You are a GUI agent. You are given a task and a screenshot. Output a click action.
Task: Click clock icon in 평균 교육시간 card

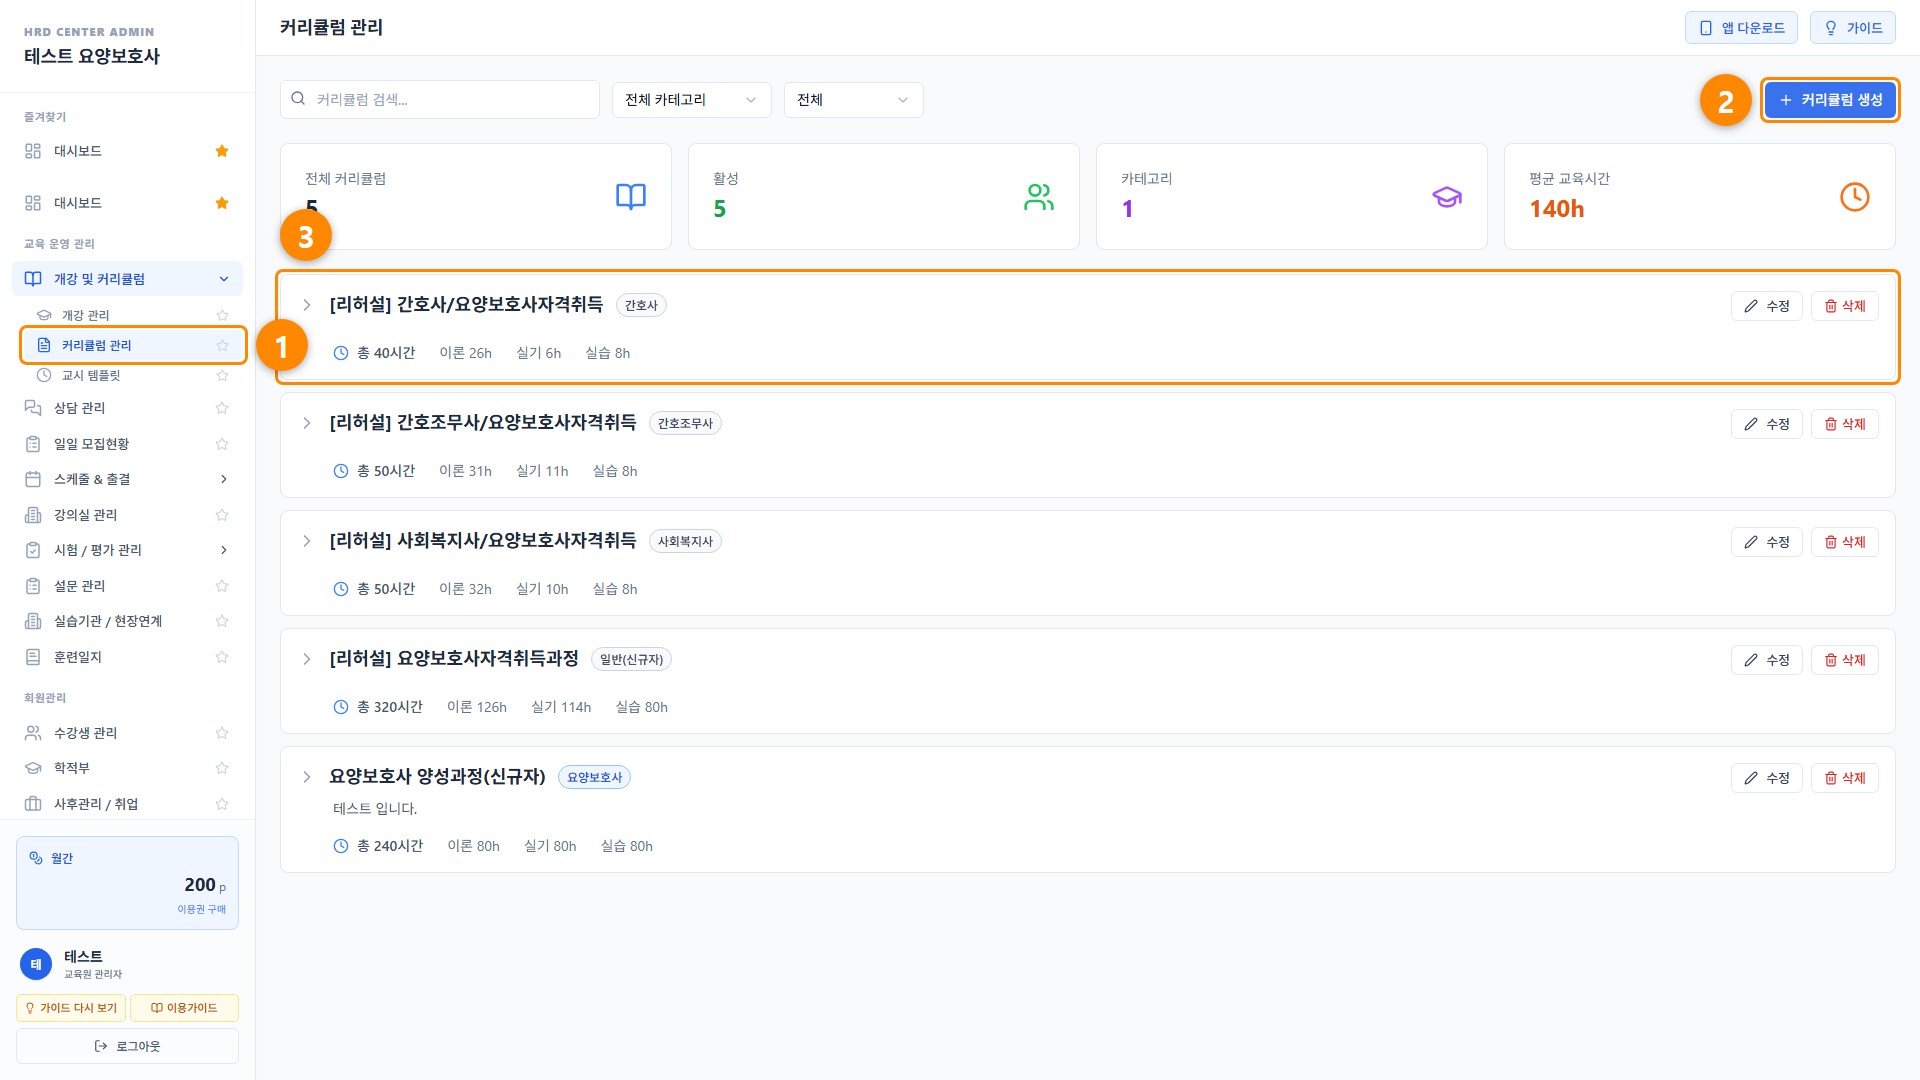tap(1855, 197)
